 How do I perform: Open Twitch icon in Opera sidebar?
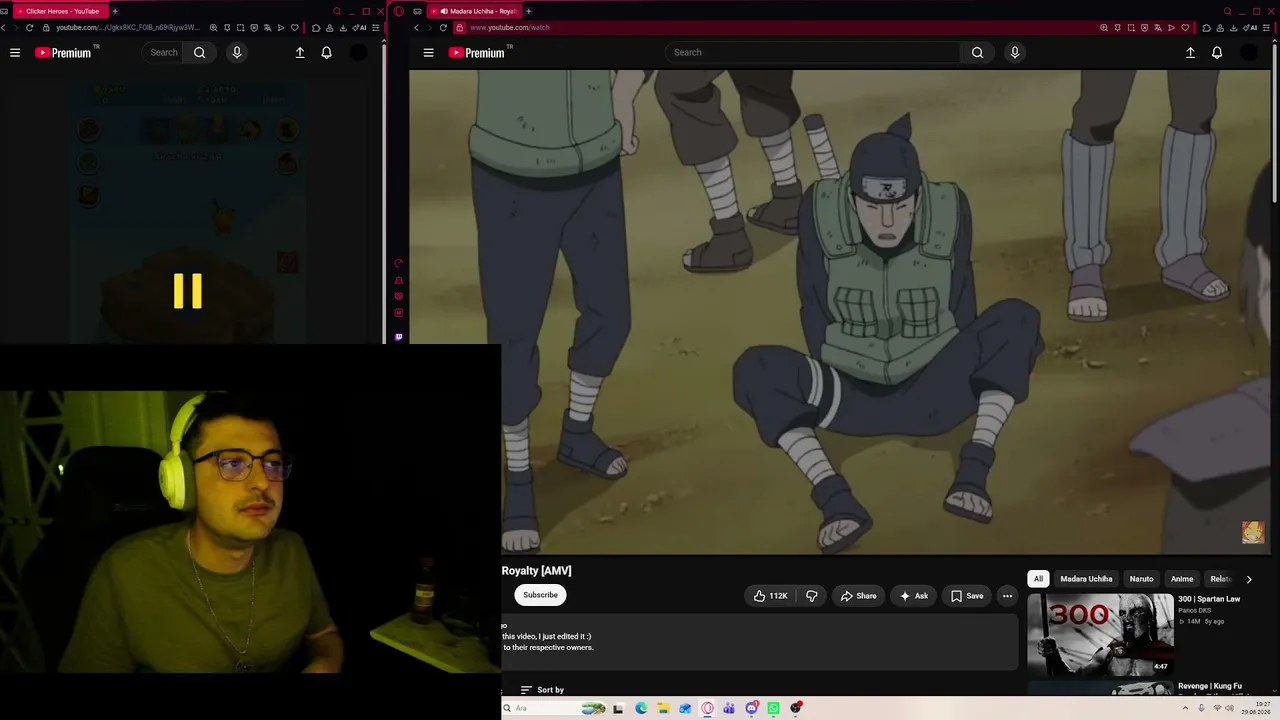point(398,337)
